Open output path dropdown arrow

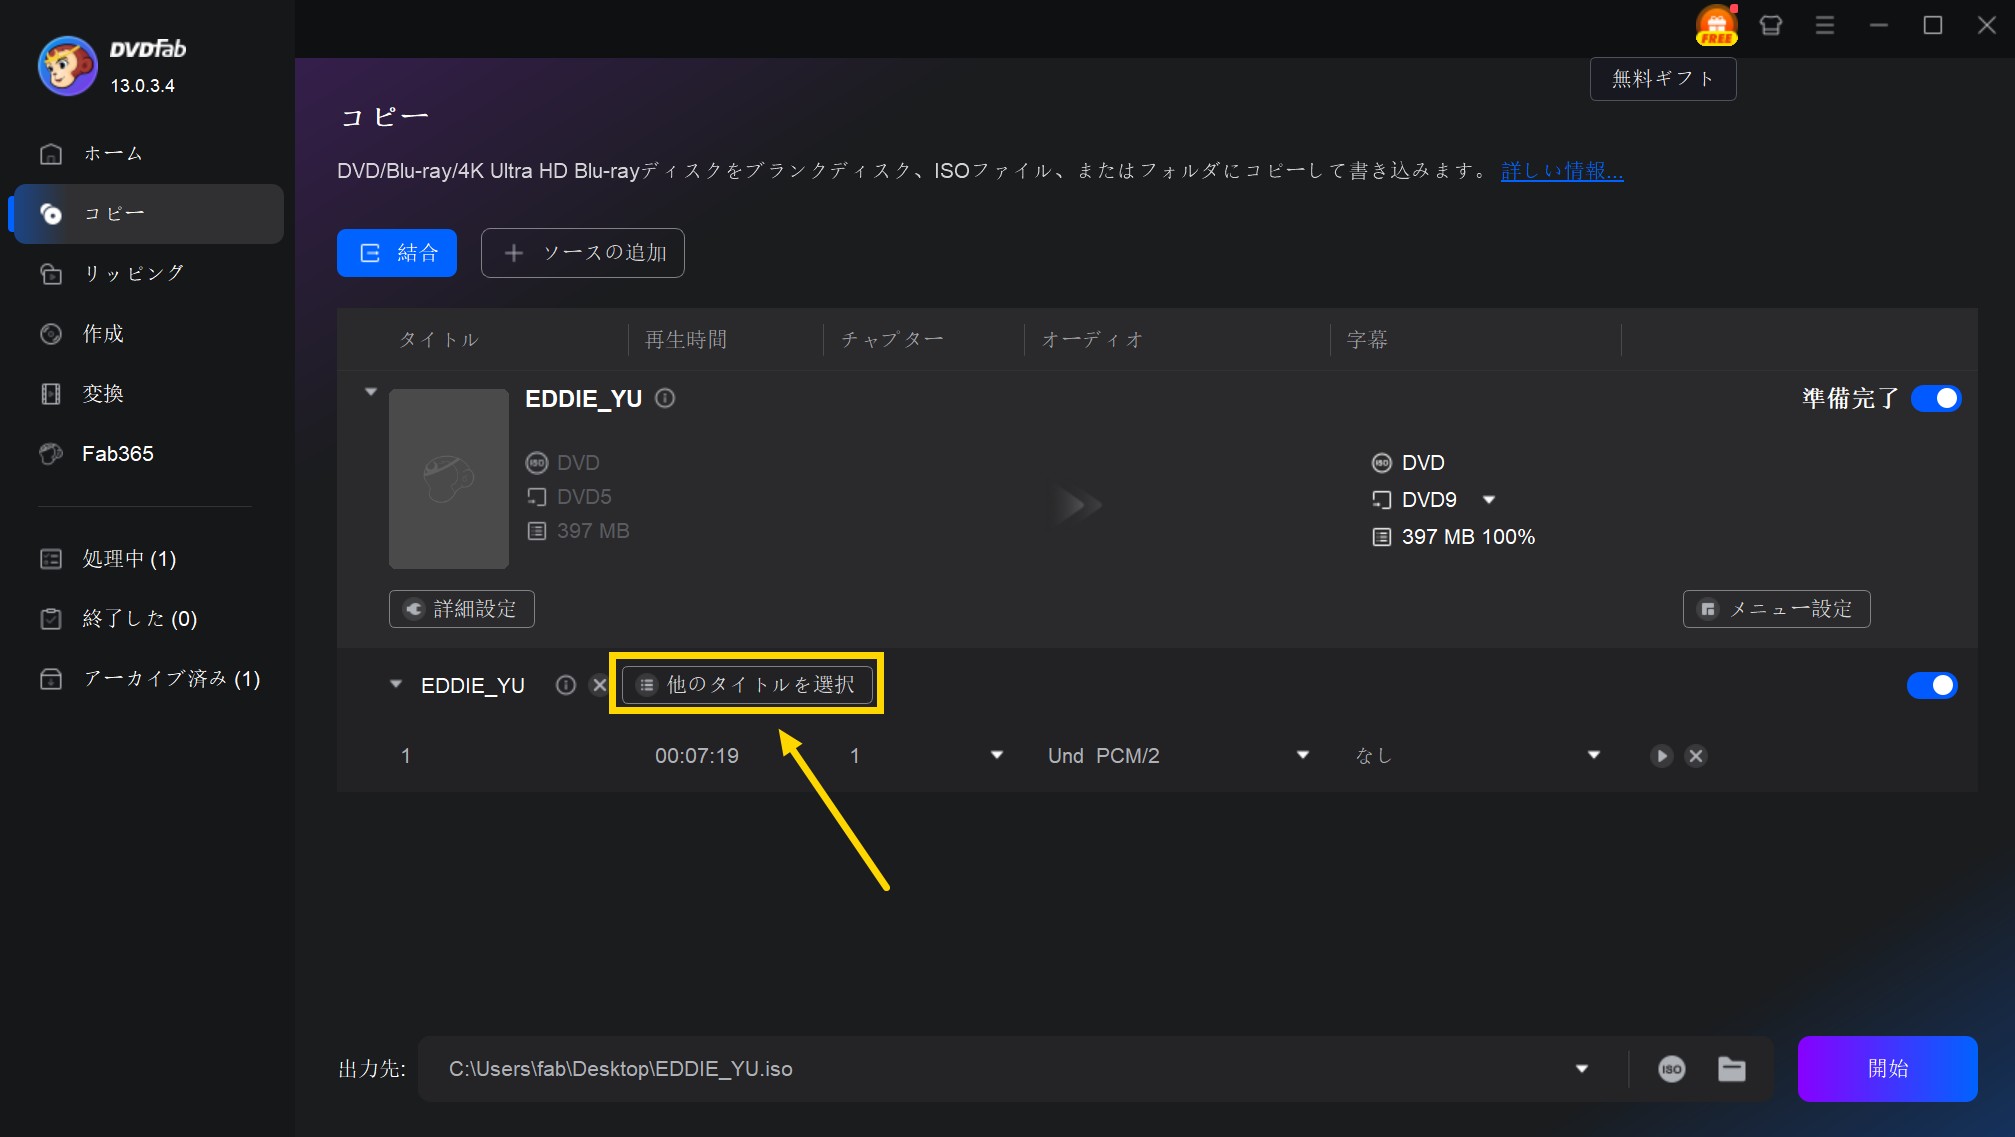click(x=1582, y=1069)
